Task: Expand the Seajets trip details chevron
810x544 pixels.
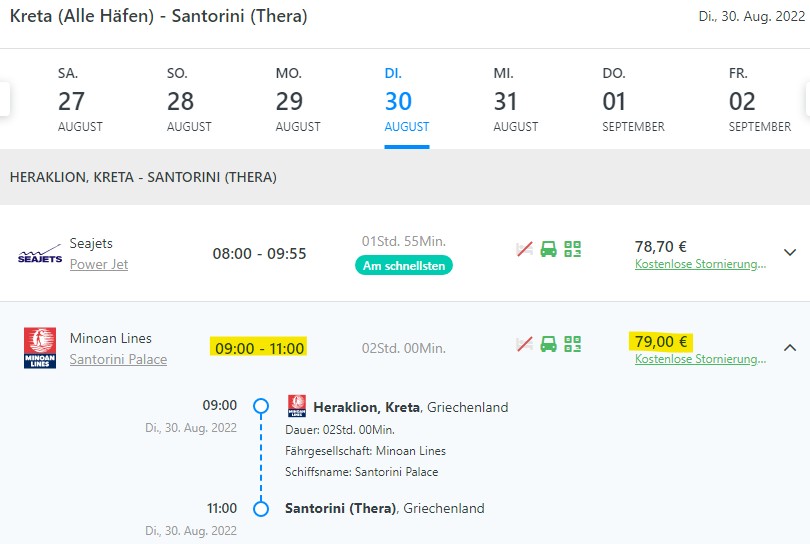Action: click(790, 252)
